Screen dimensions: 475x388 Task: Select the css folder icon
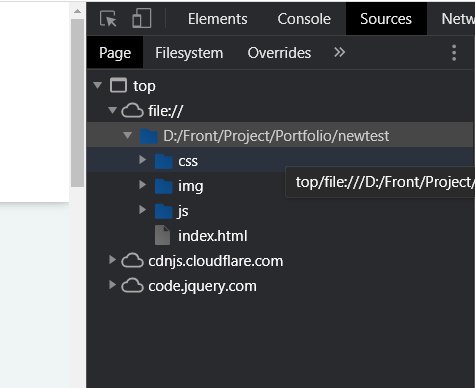pos(164,161)
